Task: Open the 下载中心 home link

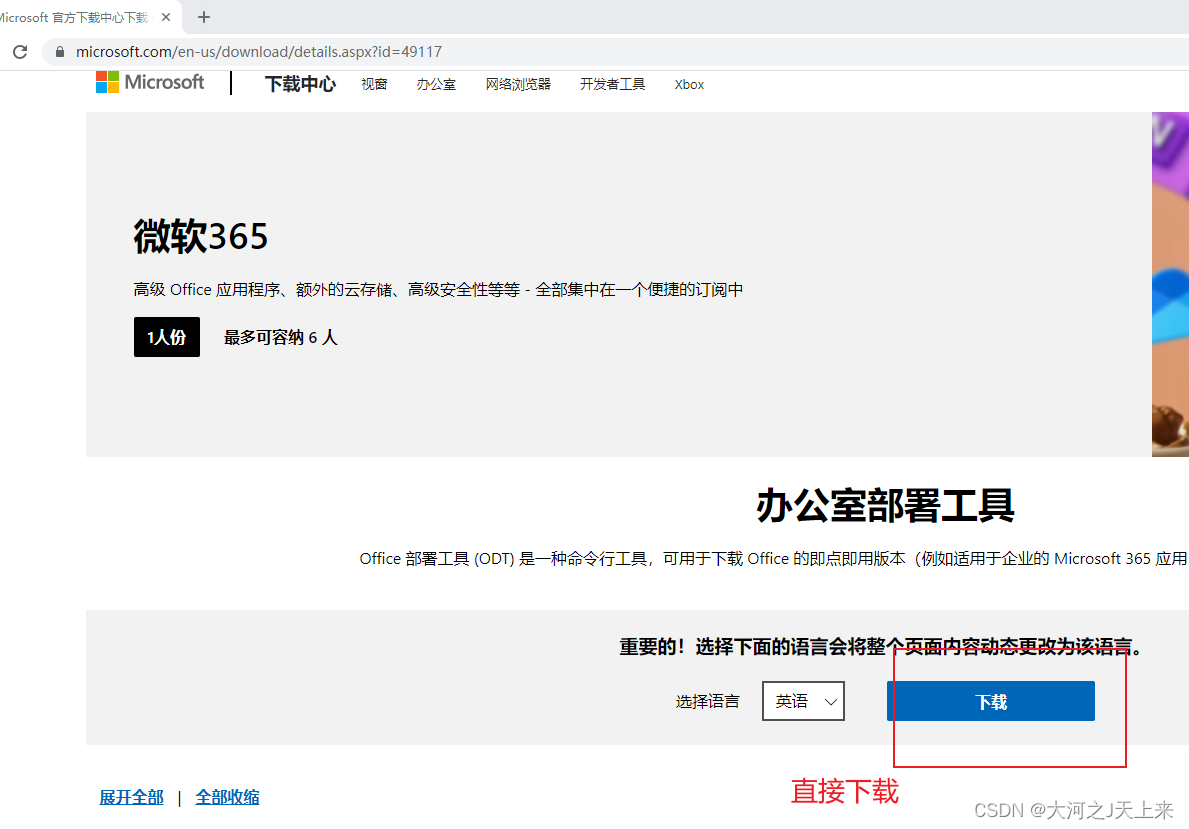Action: (300, 83)
